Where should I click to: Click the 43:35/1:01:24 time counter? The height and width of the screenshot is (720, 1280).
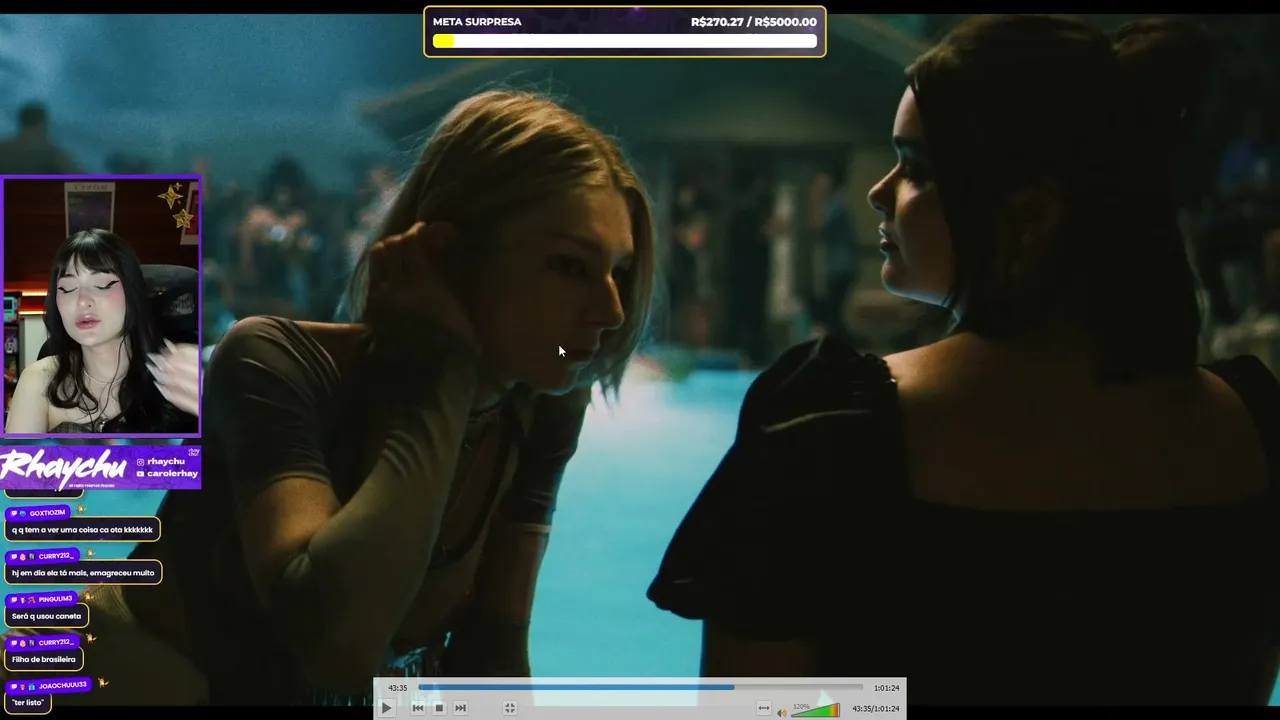click(x=875, y=709)
